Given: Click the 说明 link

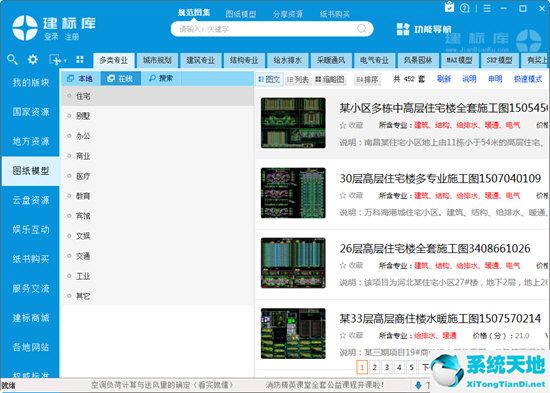Looking at the screenshot, I should pyautogui.click(x=469, y=79).
